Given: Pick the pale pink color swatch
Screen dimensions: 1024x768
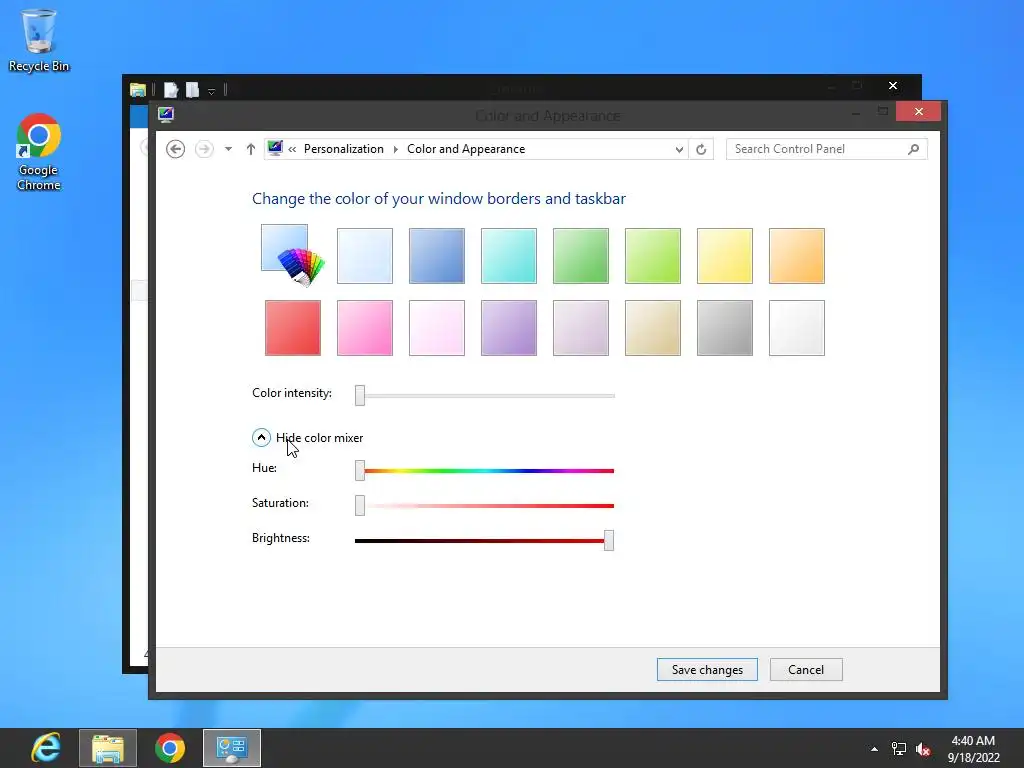Looking at the screenshot, I should (x=437, y=328).
